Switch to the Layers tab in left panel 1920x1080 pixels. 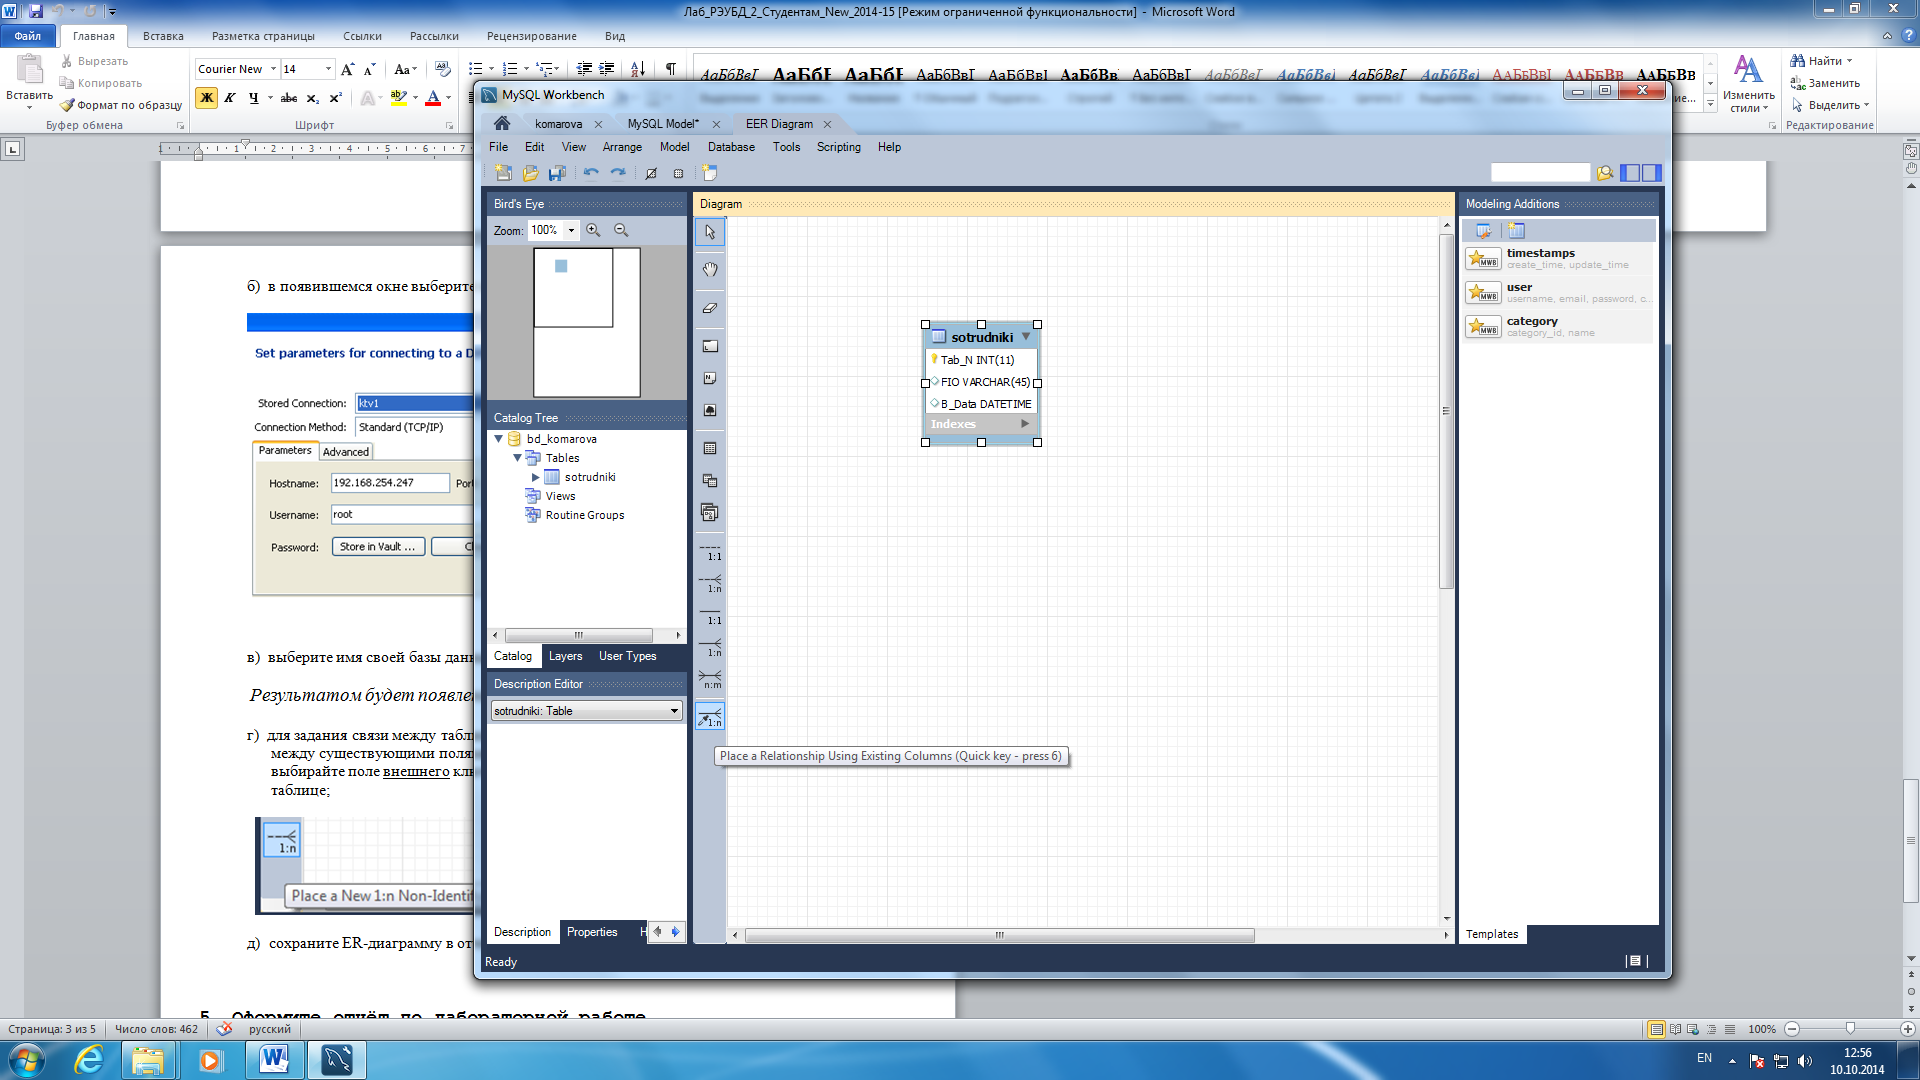tap(565, 656)
